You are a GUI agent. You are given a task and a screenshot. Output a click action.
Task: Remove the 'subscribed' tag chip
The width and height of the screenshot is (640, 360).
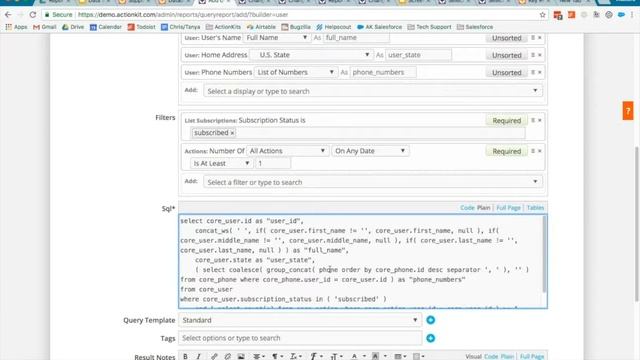[x=232, y=133]
